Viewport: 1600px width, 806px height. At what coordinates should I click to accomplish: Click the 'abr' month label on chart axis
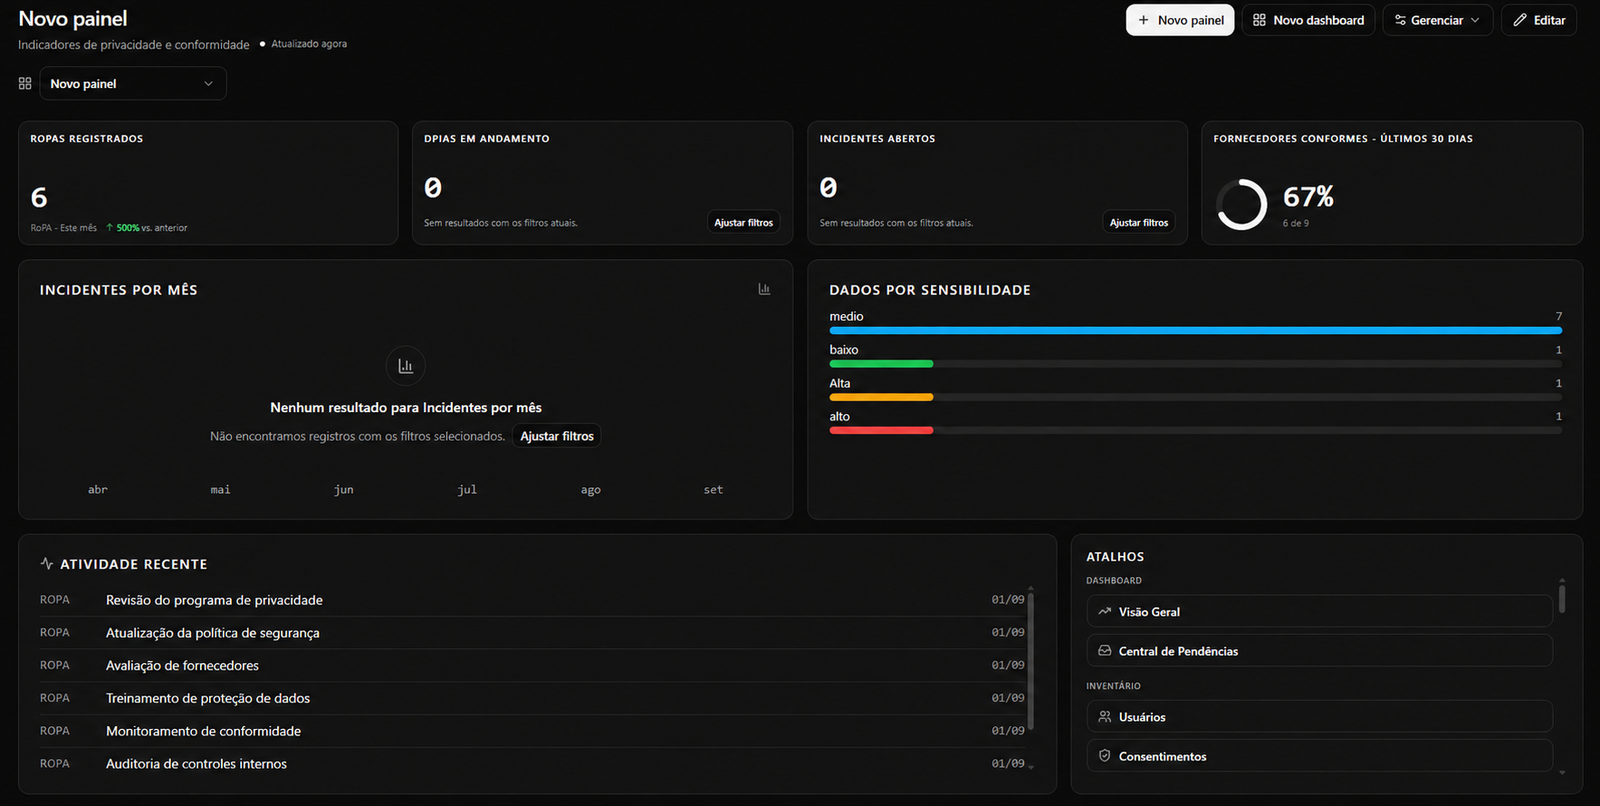[97, 489]
